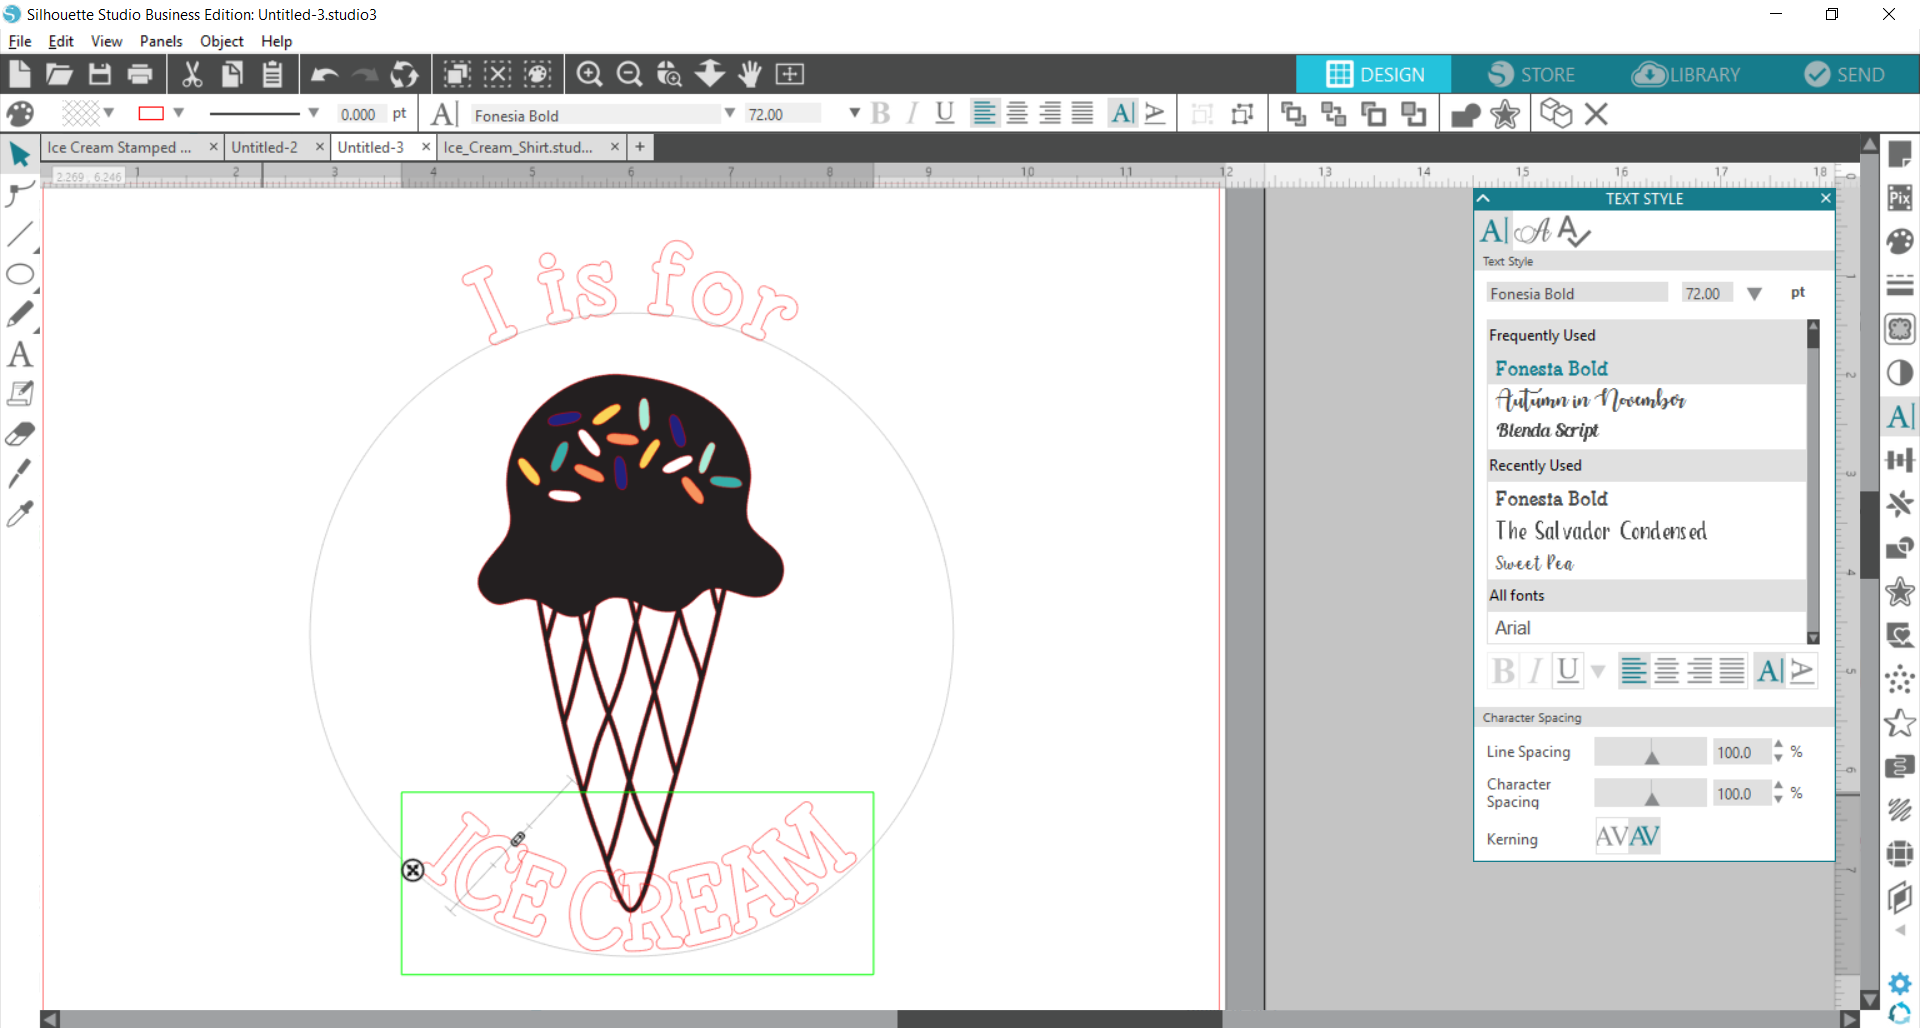
Task: Click the Zoom In magnifier icon
Action: (x=589, y=74)
